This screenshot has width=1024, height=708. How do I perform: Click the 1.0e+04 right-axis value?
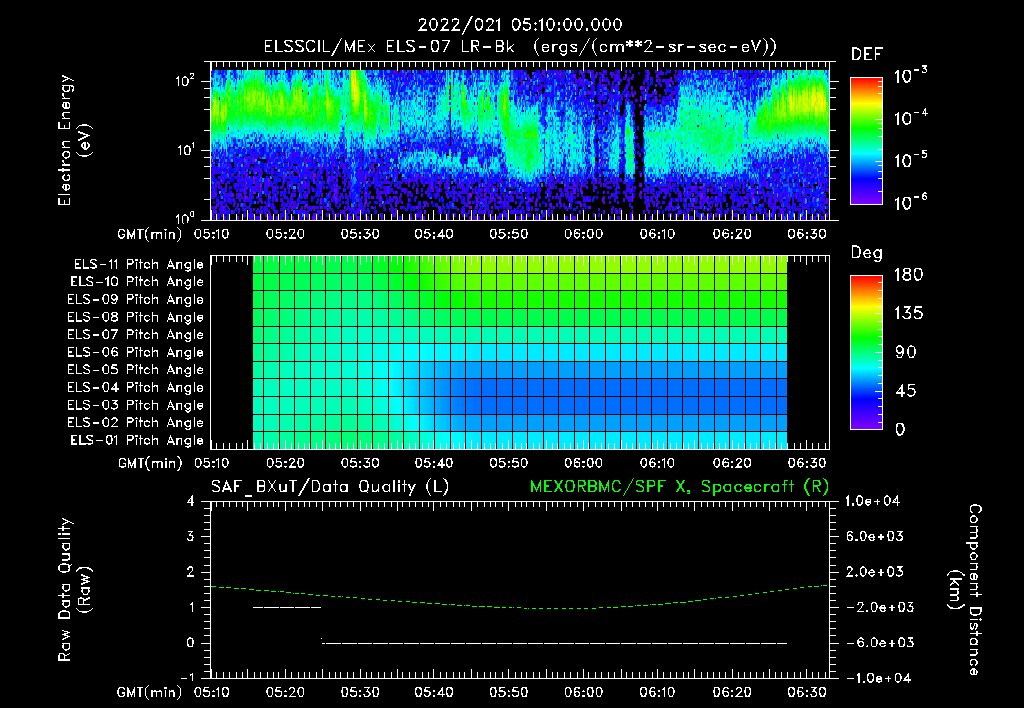872,501
